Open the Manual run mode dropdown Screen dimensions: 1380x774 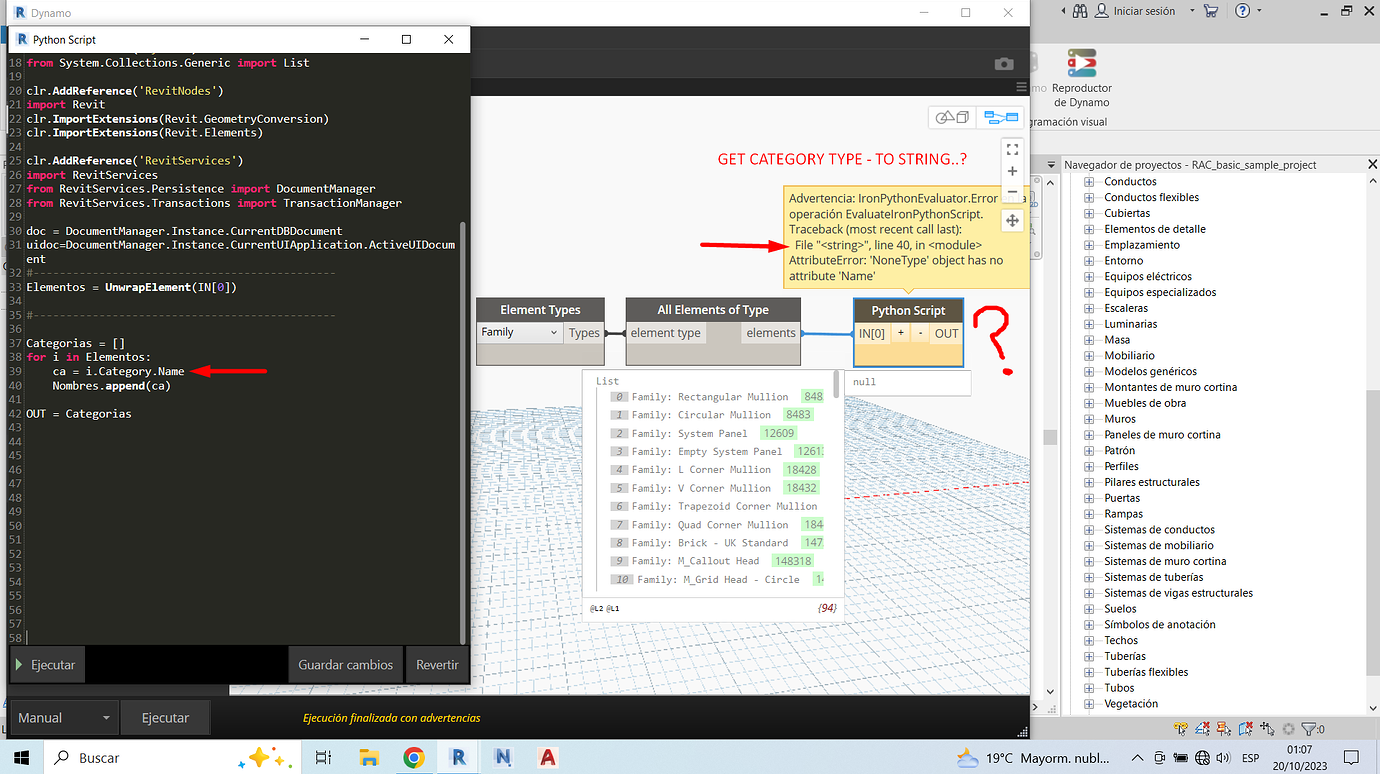[63, 717]
